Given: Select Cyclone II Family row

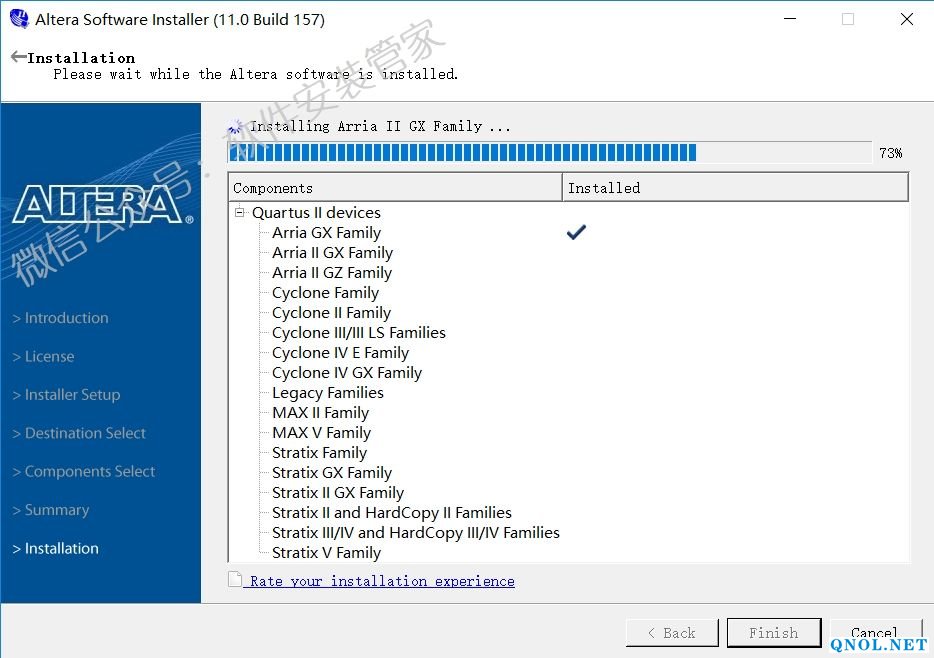Looking at the screenshot, I should tap(331, 313).
